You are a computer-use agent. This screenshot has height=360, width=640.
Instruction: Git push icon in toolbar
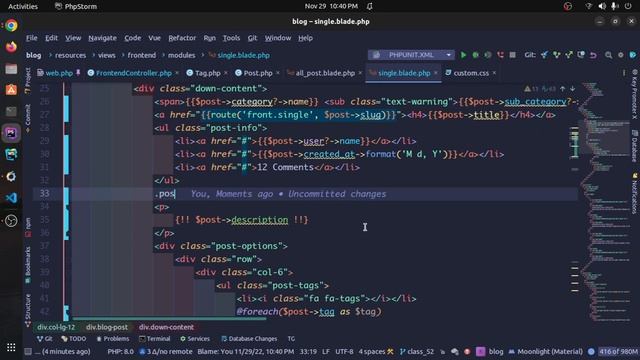click(x=569, y=55)
